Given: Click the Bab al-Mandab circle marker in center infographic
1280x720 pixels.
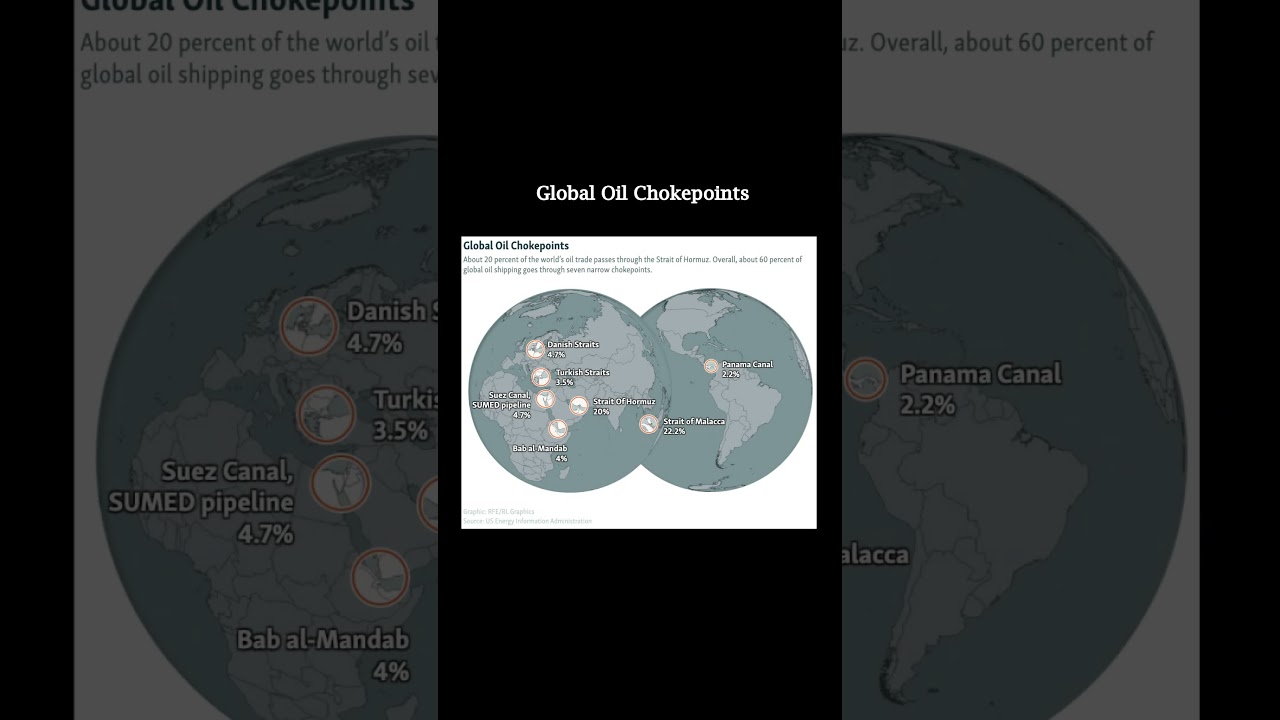Looking at the screenshot, I should [558, 429].
